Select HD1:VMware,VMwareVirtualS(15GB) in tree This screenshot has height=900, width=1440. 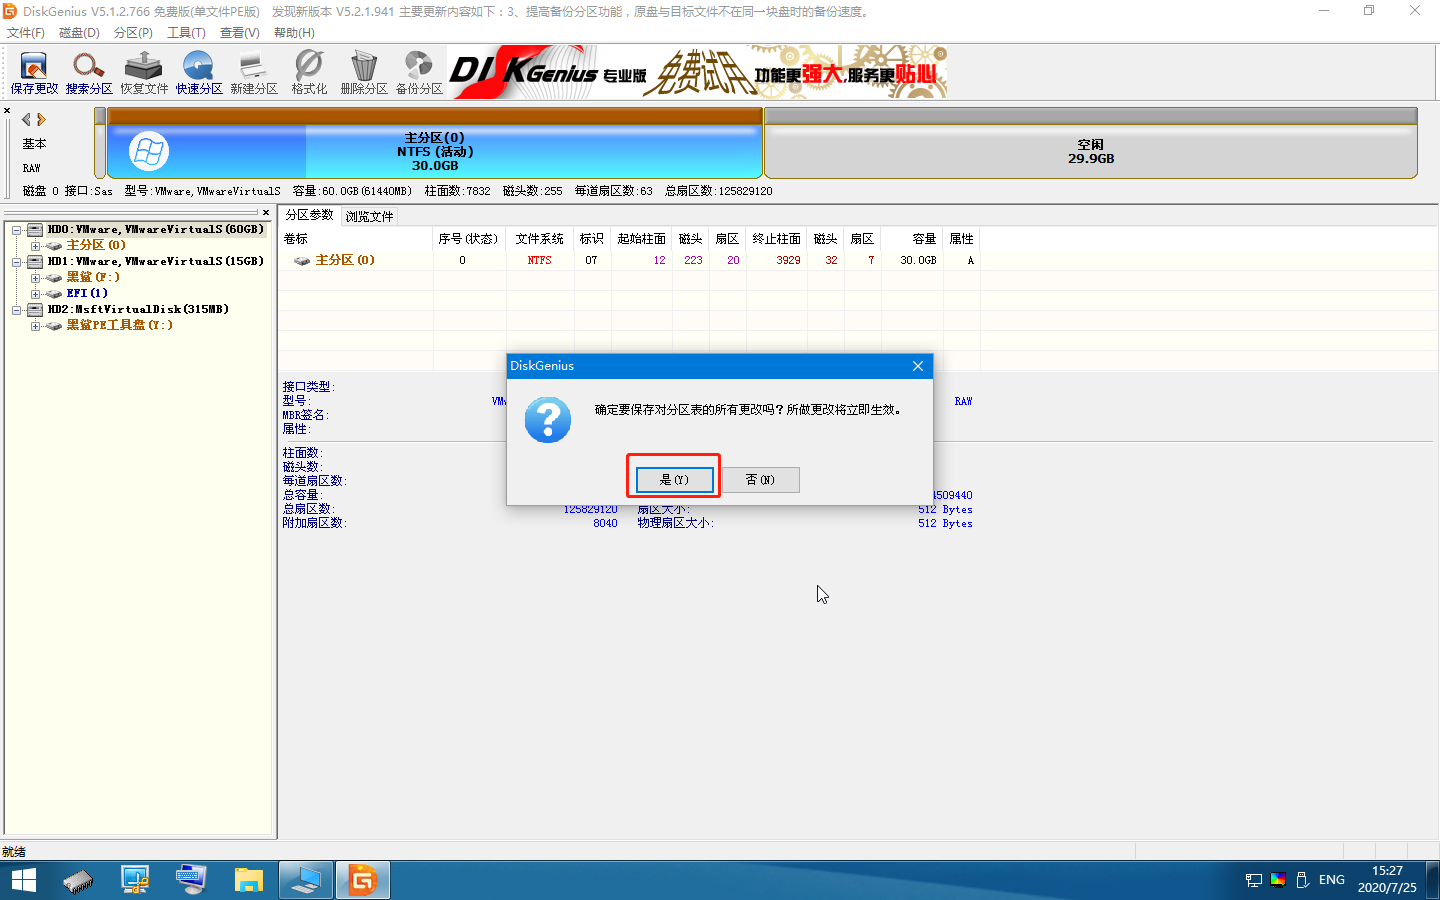155,261
